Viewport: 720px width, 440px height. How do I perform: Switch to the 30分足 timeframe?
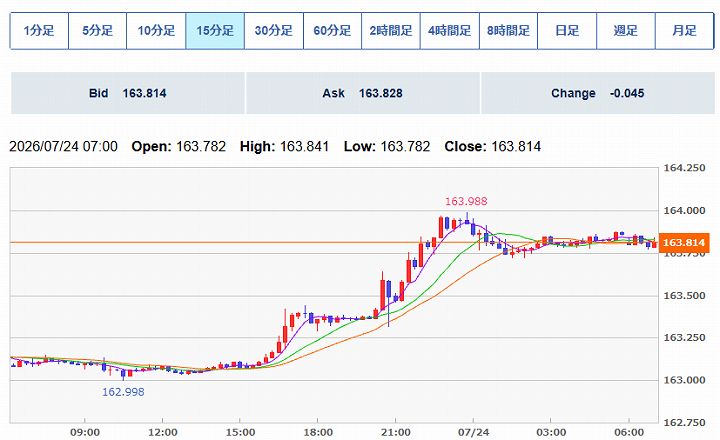tap(274, 31)
